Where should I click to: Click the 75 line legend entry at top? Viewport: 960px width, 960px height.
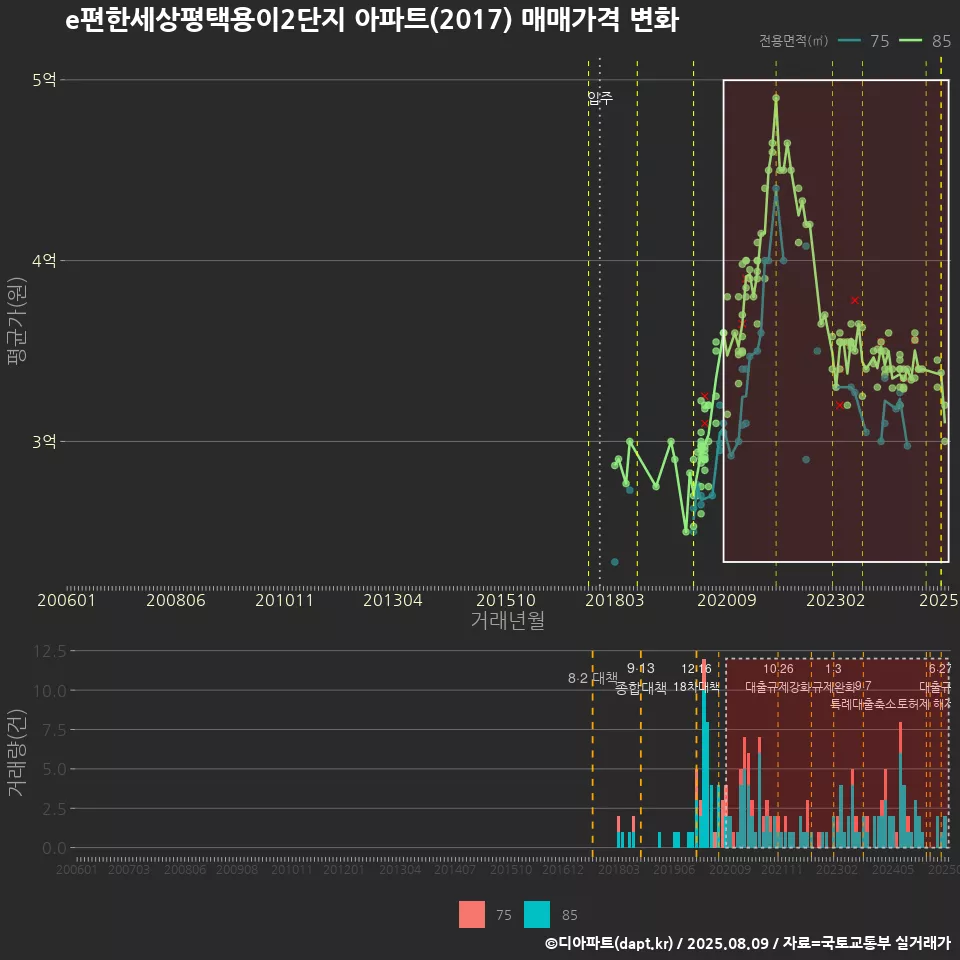pos(863,41)
